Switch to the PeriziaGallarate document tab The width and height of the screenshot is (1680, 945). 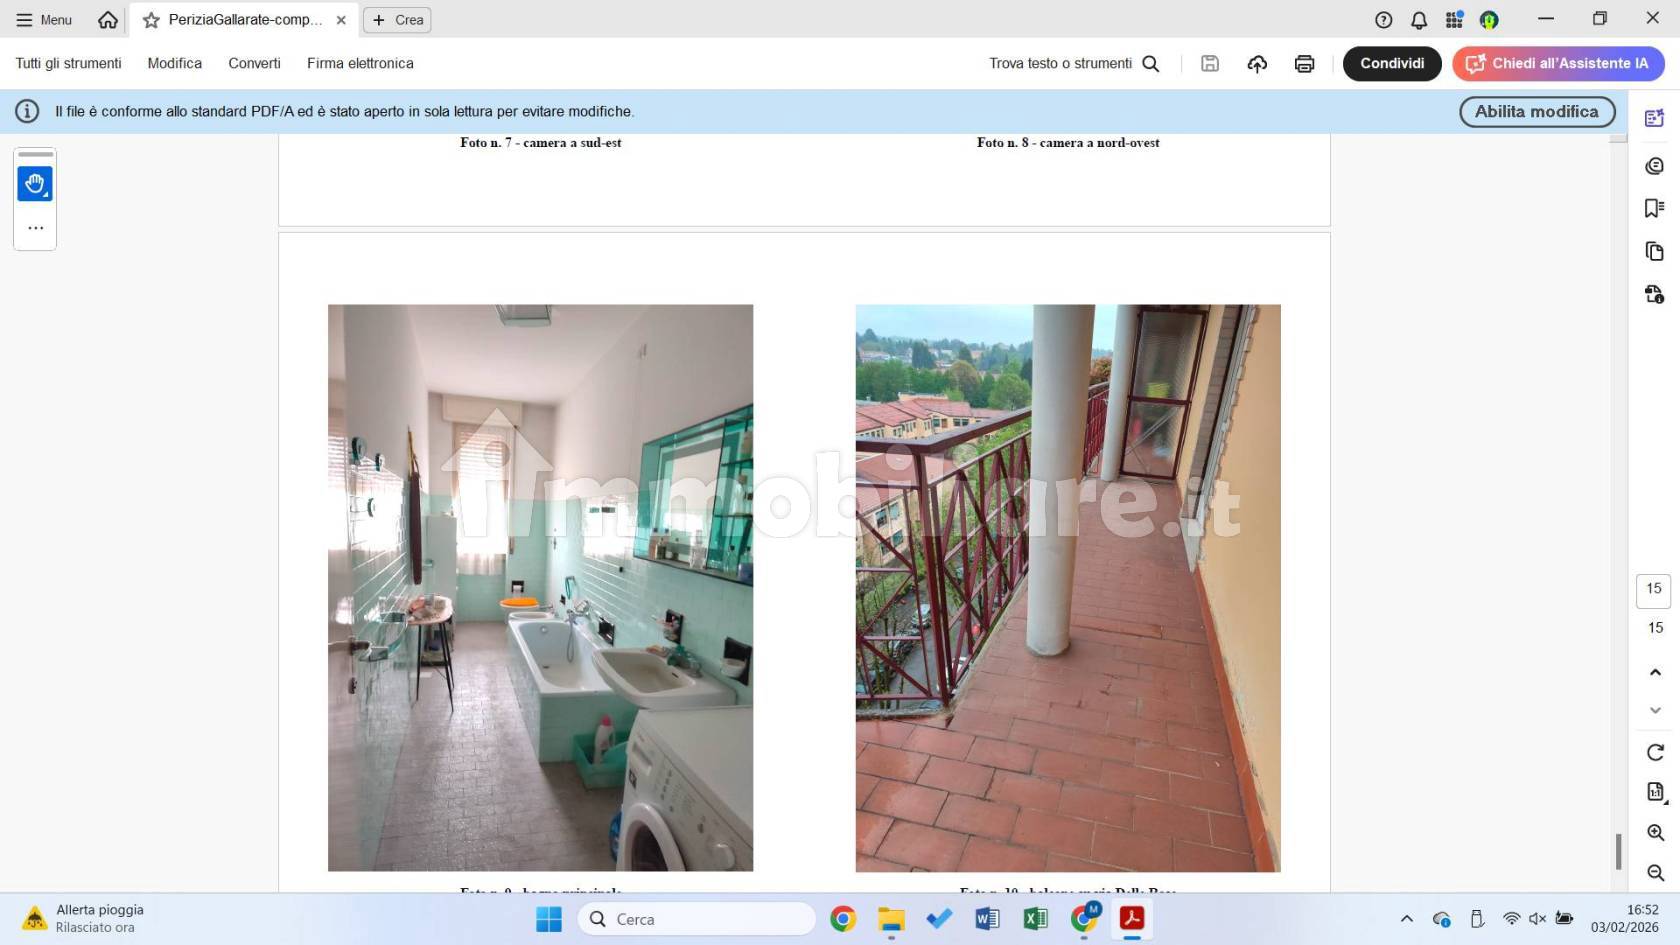coord(240,19)
